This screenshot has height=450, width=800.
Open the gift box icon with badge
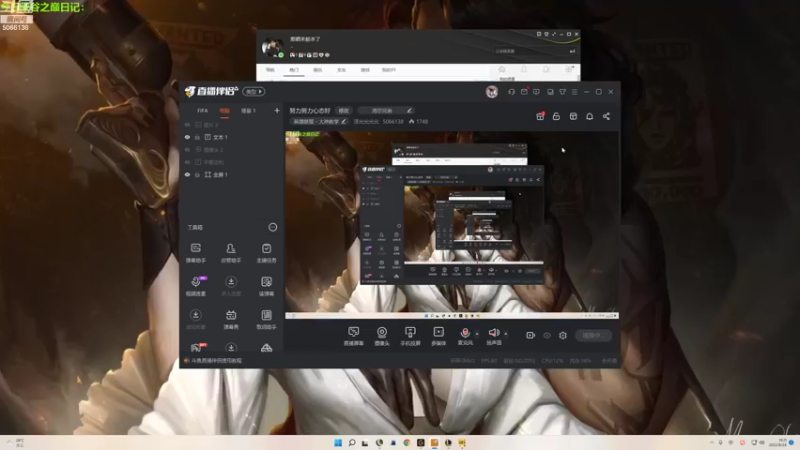[x=540, y=116]
